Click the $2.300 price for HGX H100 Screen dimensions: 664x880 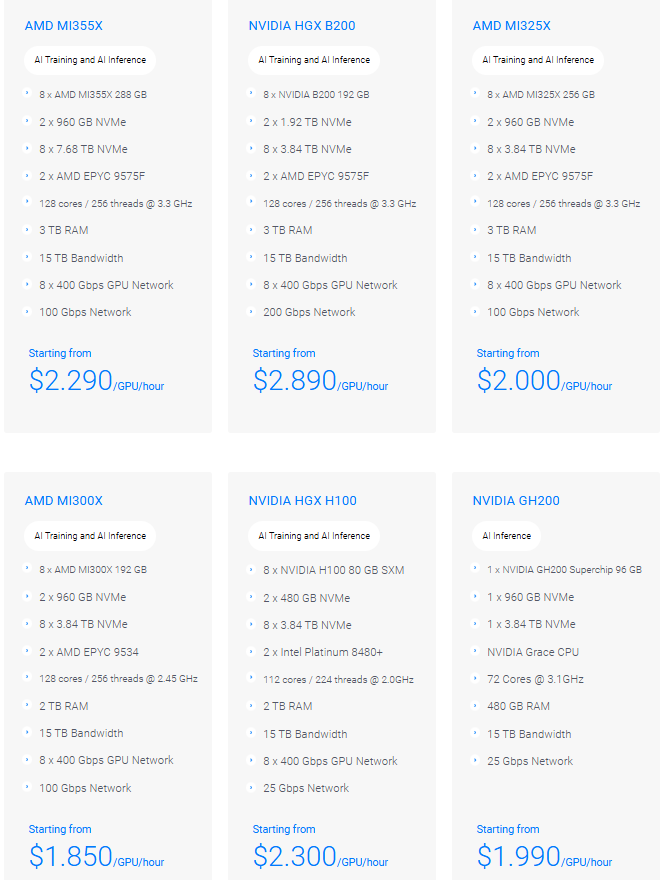(294, 857)
